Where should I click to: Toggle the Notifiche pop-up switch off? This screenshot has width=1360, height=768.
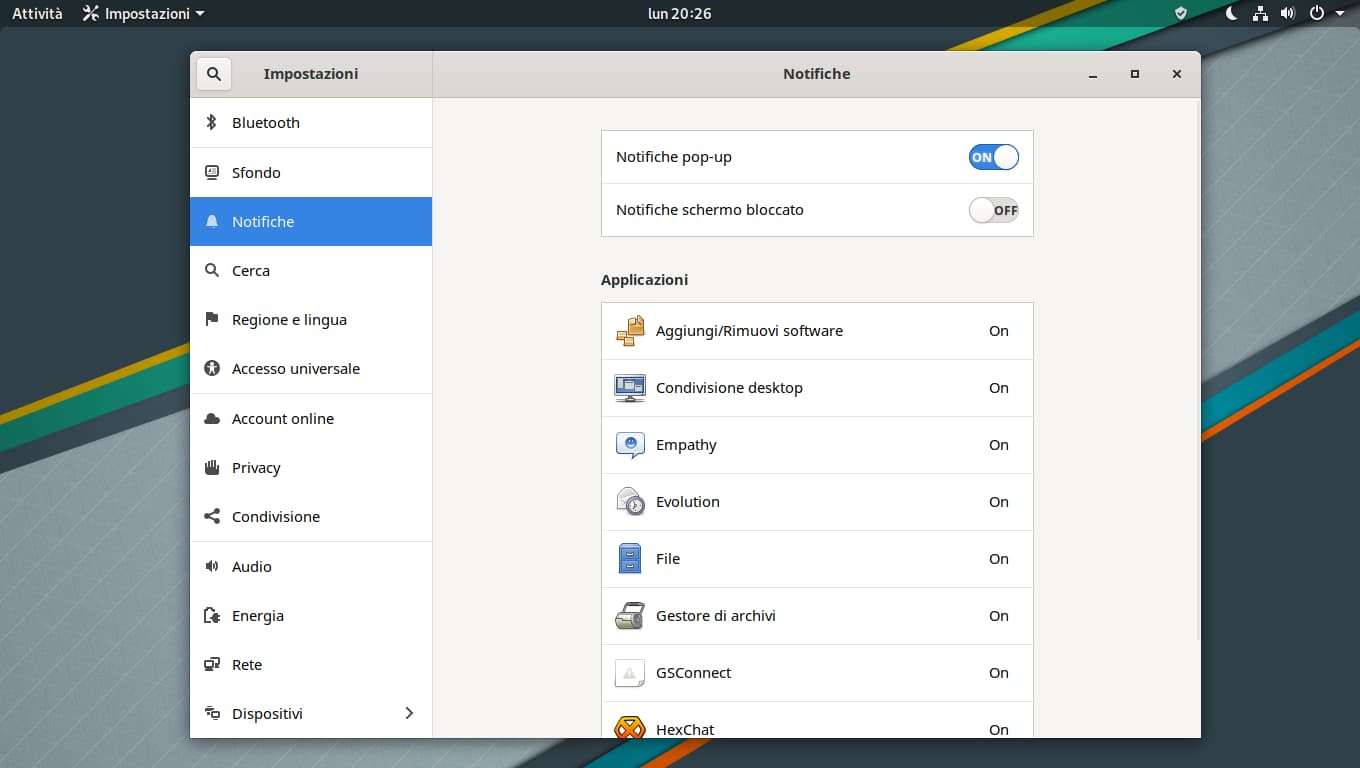(993, 157)
